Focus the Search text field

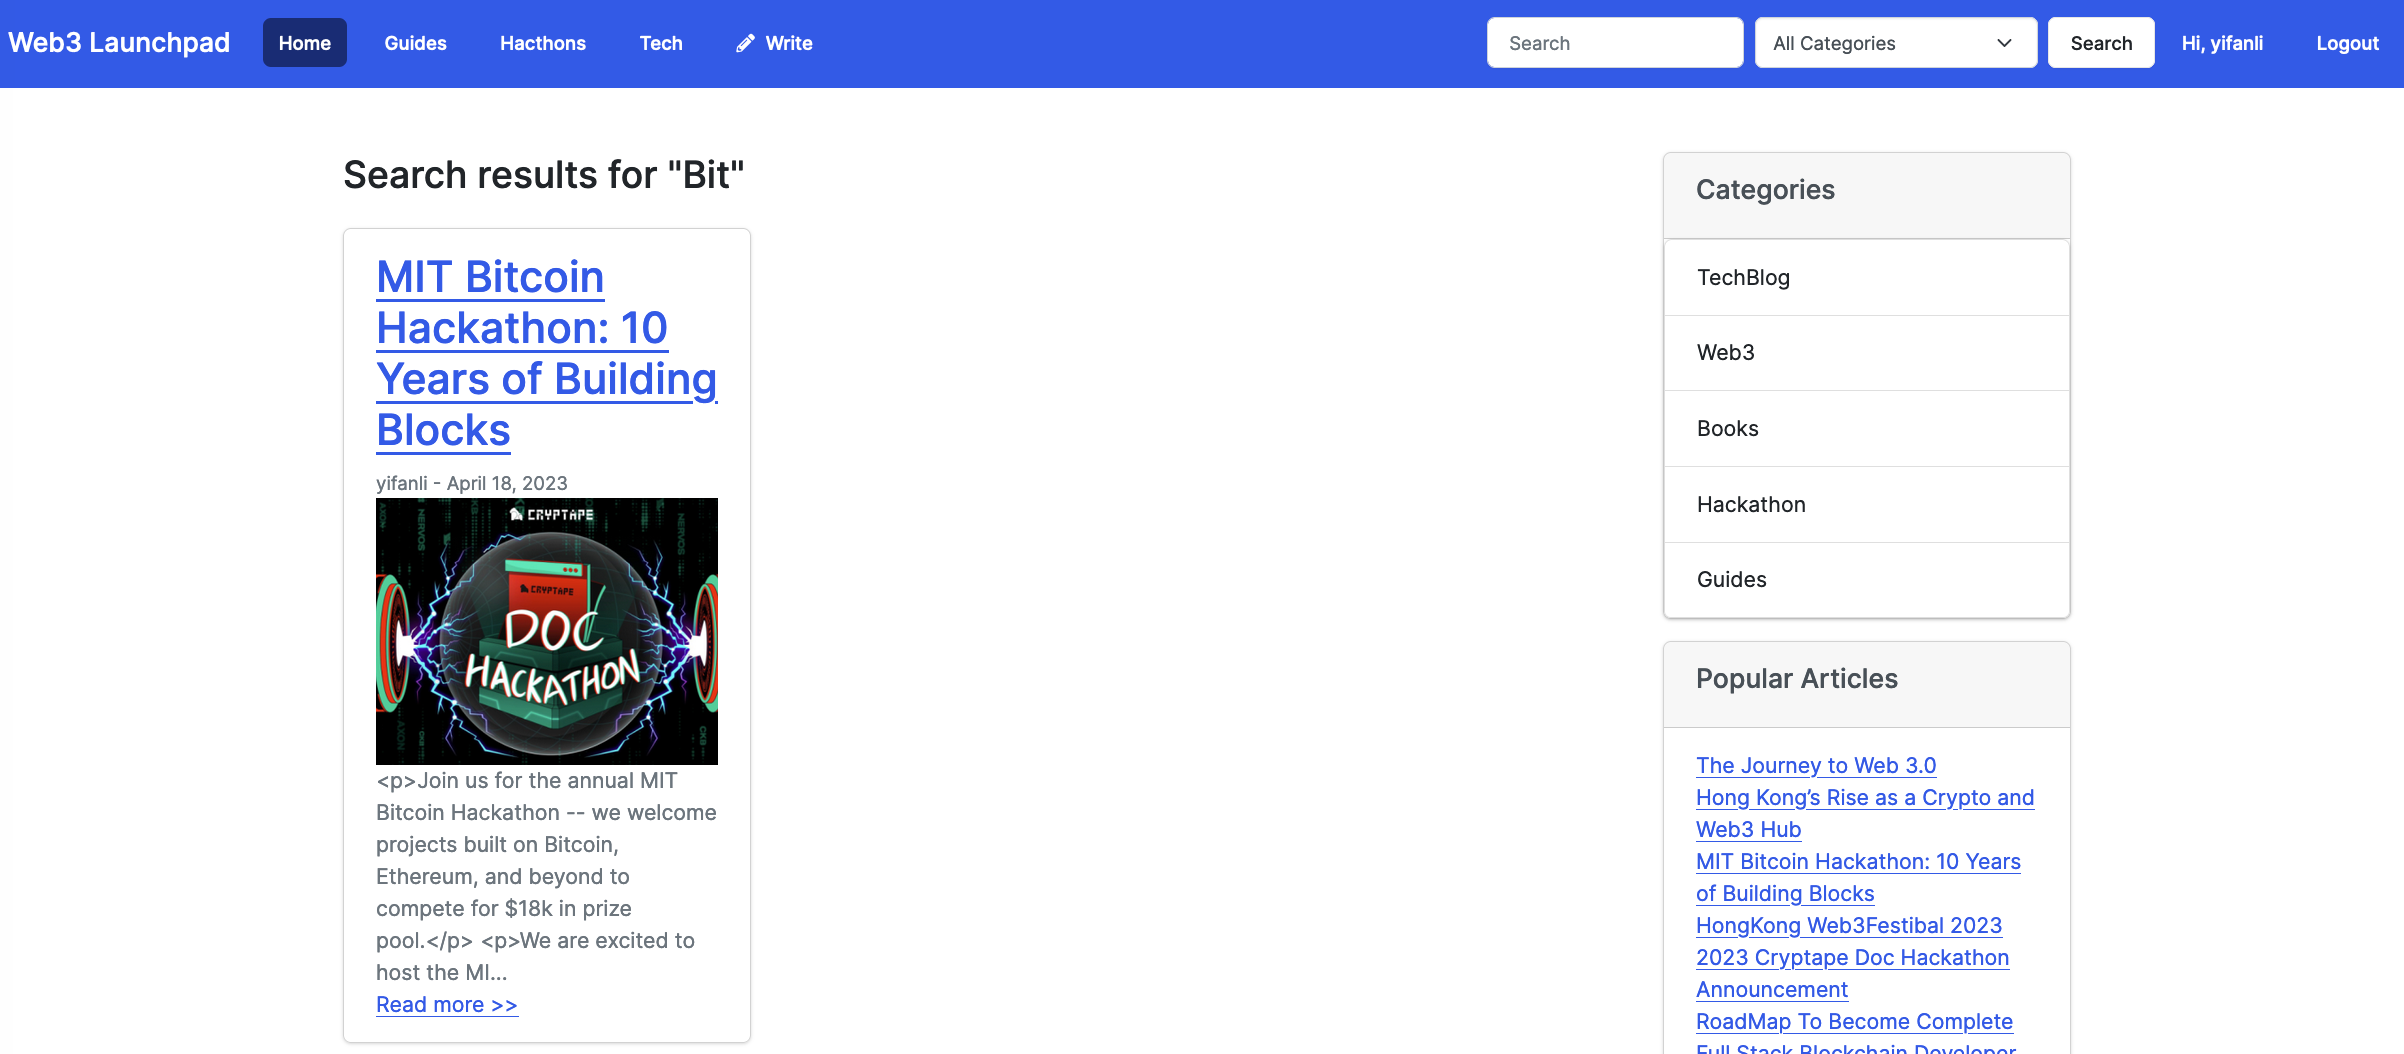[1615, 43]
